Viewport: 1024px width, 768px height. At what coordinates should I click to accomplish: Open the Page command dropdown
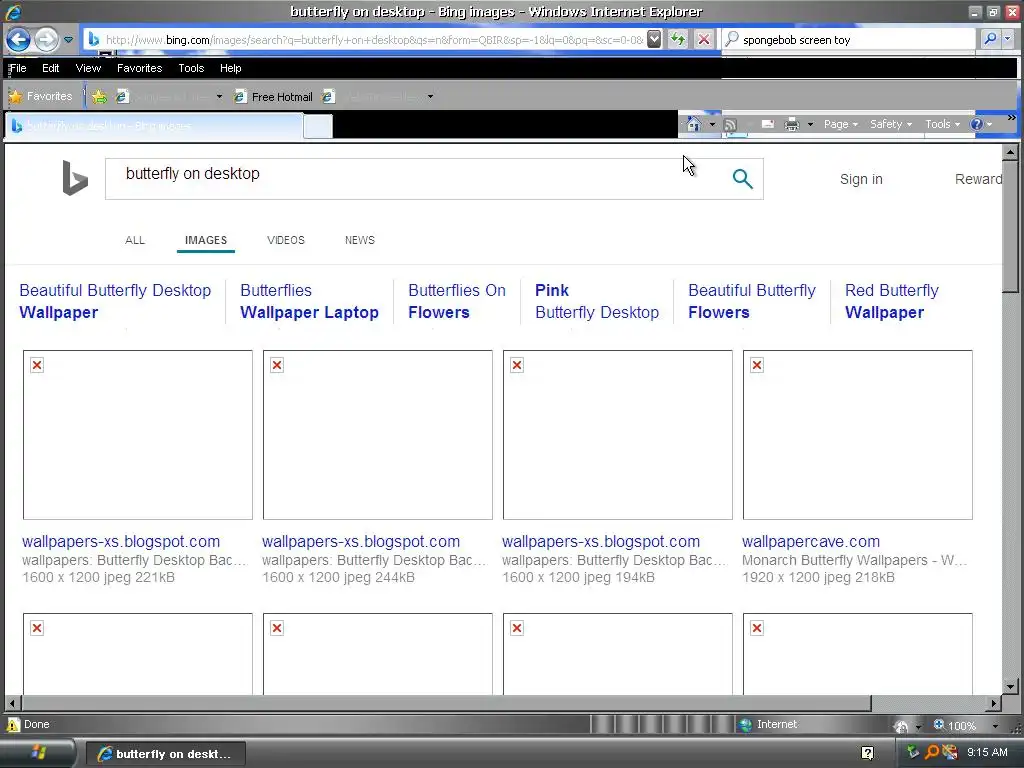point(840,124)
